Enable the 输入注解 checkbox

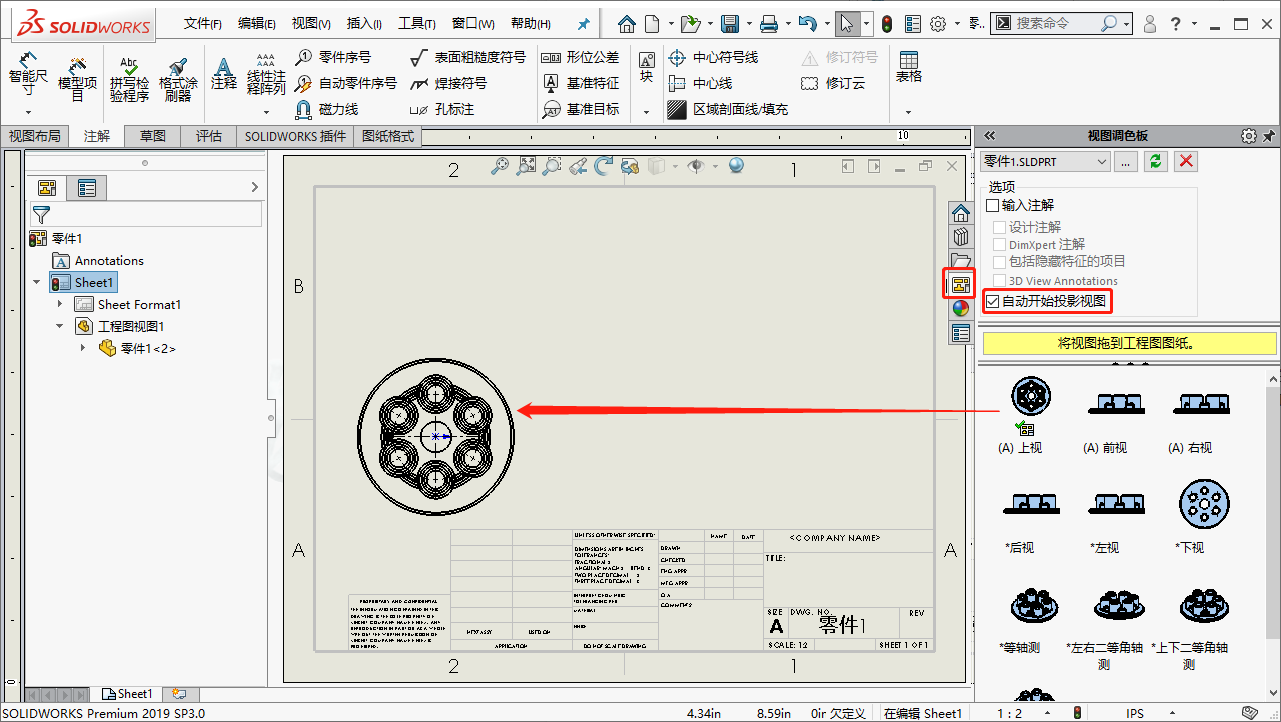pos(992,204)
